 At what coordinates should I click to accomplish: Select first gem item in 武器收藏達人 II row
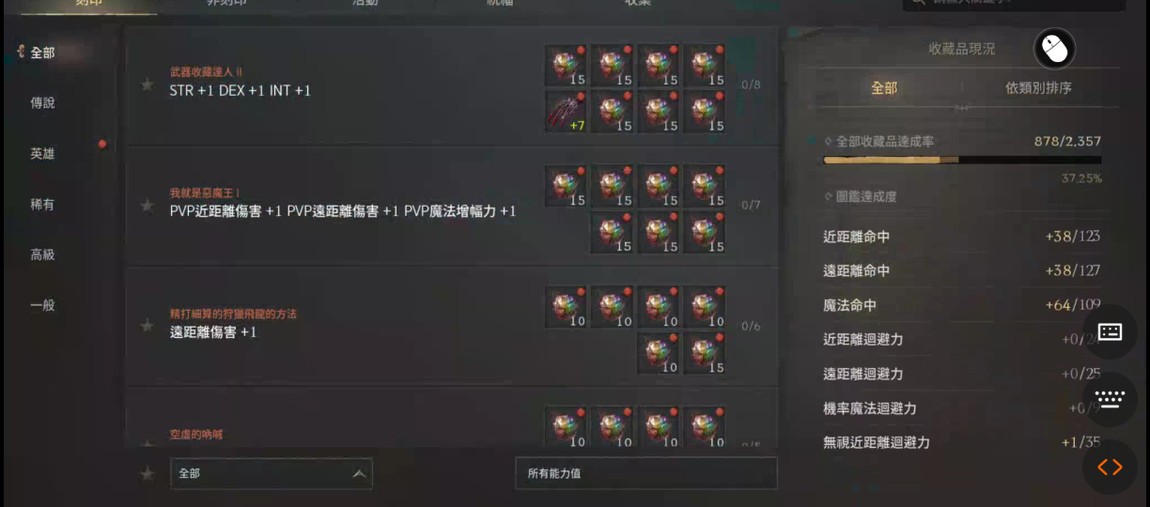(x=565, y=65)
